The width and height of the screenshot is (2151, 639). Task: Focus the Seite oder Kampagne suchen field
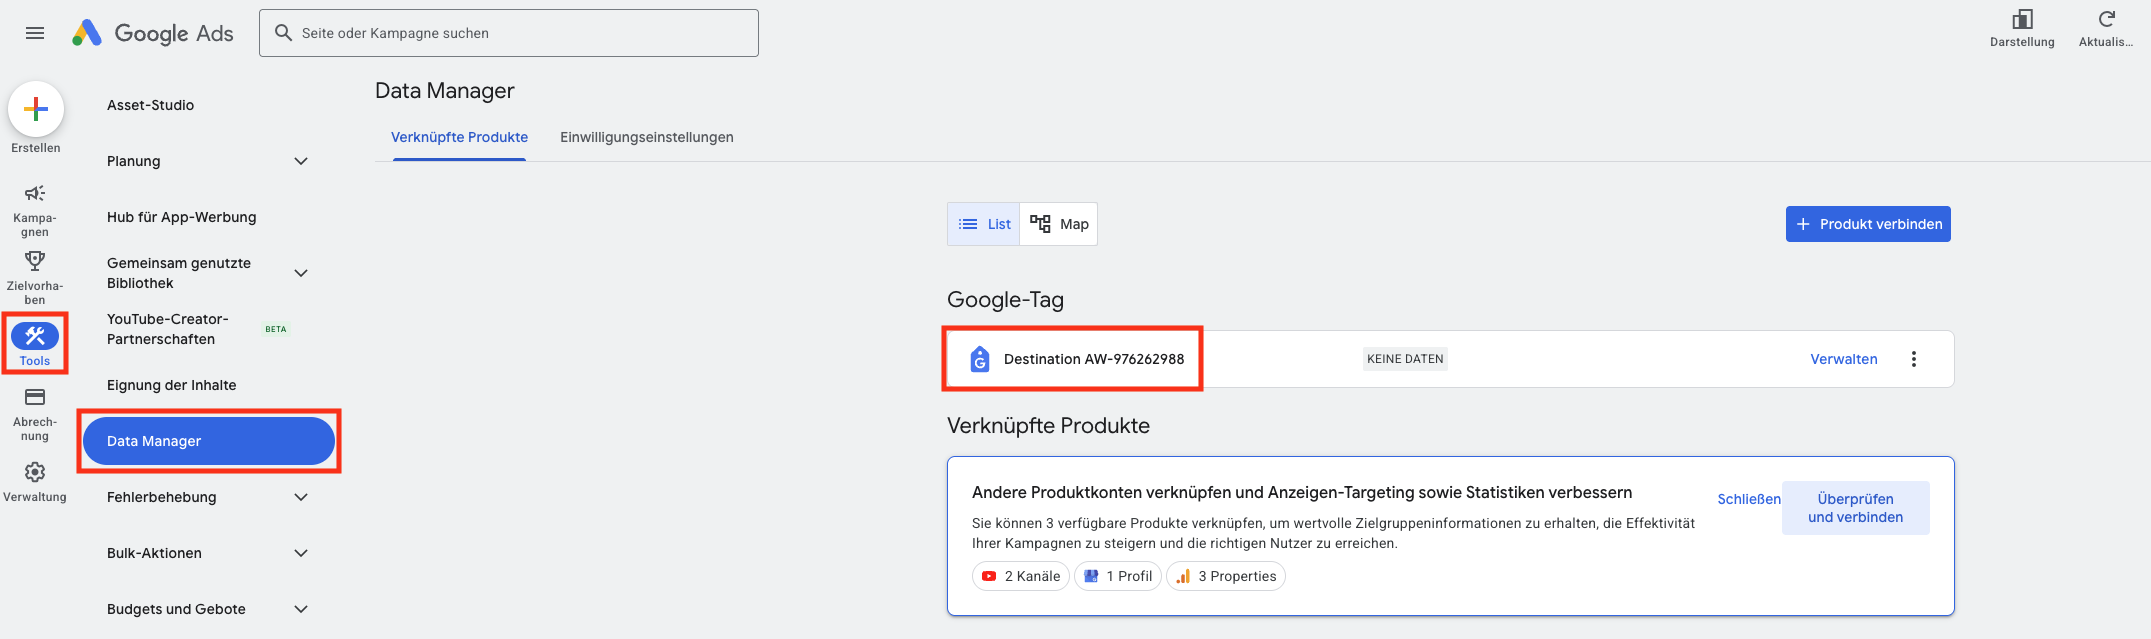pyautogui.click(x=509, y=33)
